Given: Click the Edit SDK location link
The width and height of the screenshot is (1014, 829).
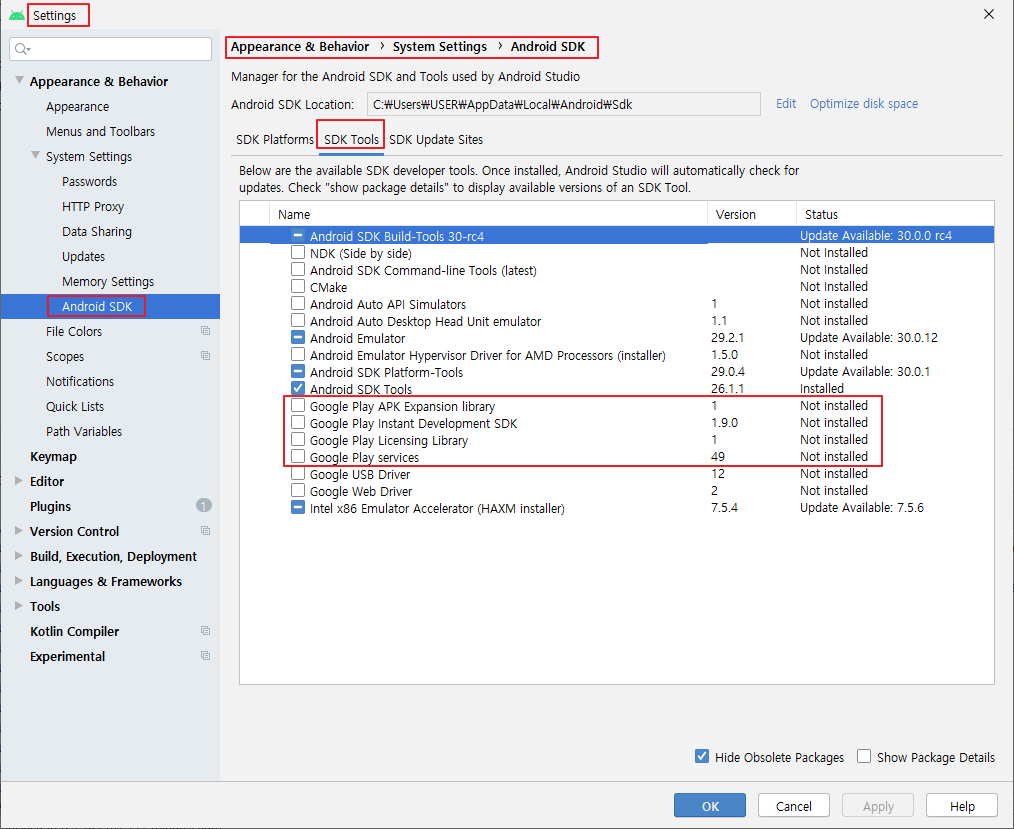Looking at the screenshot, I should click(x=786, y=103).
